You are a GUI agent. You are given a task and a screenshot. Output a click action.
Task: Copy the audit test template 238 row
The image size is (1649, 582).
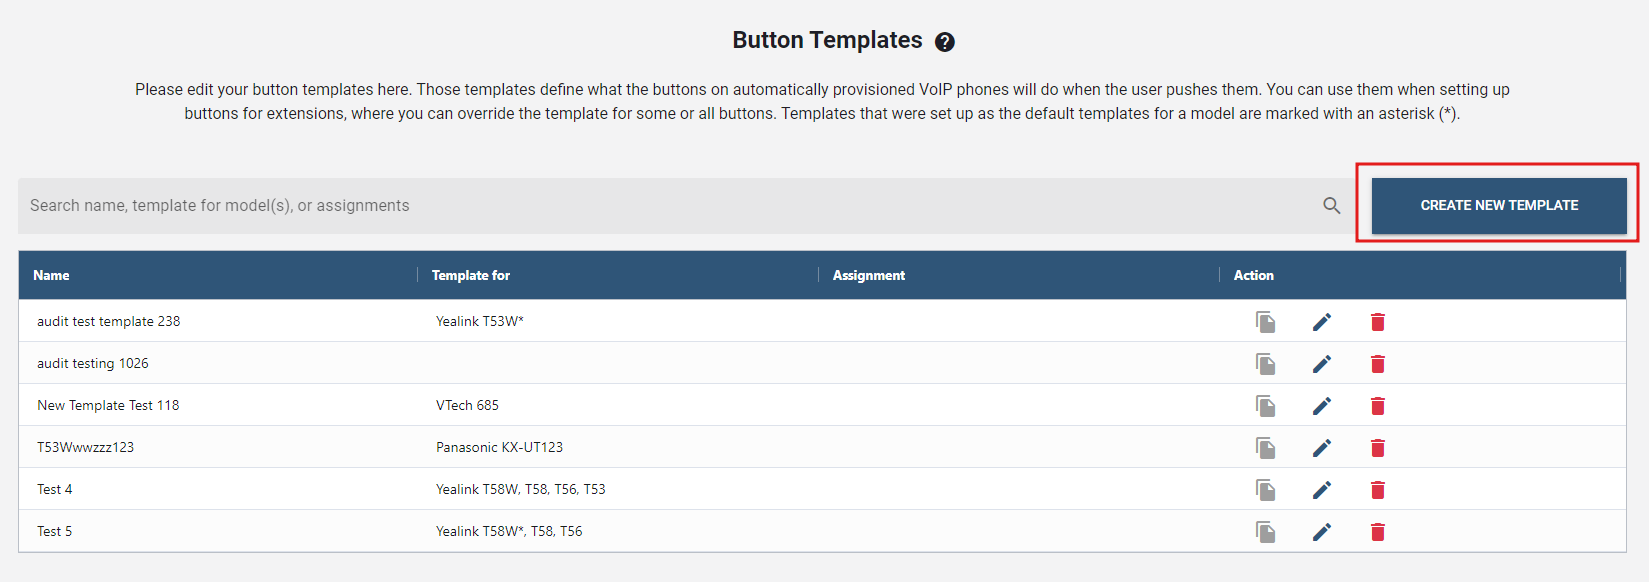[1266, 322]
